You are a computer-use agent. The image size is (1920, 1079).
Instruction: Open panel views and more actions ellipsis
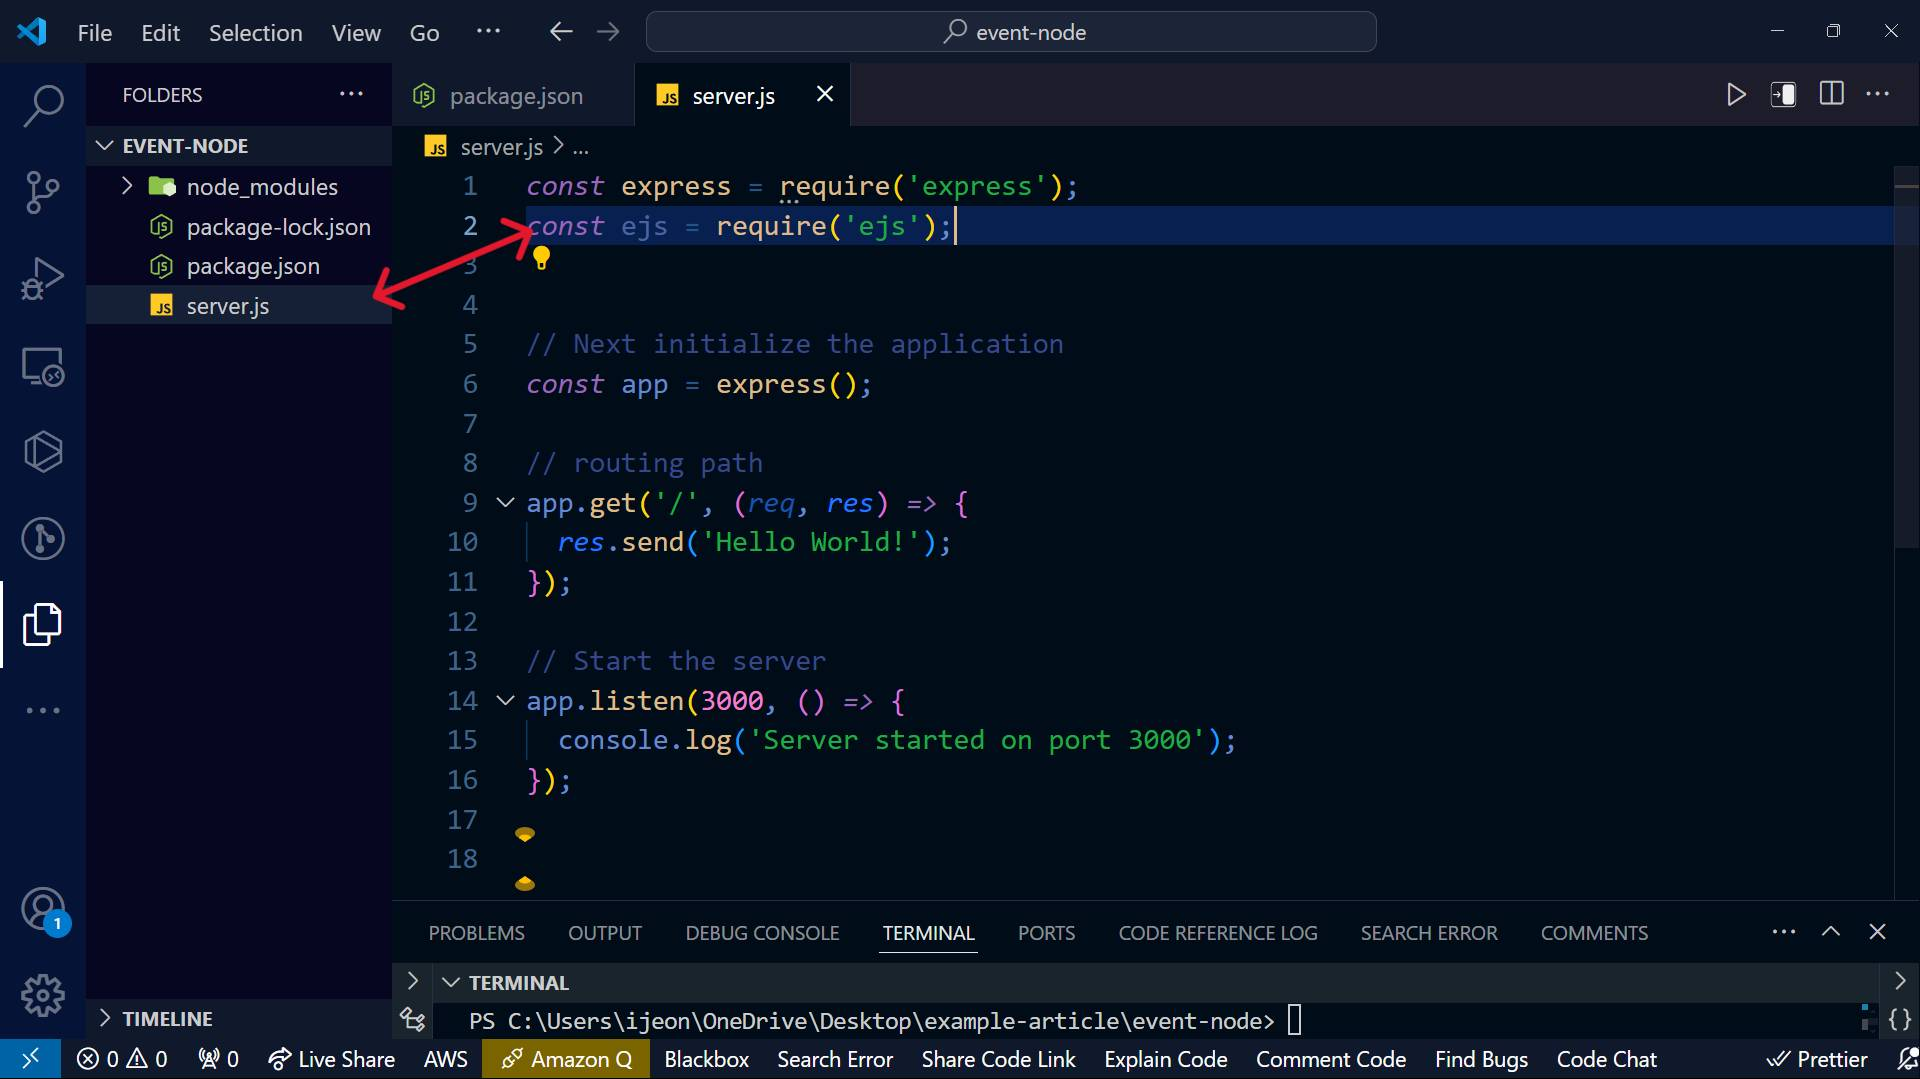point(1784,932)
